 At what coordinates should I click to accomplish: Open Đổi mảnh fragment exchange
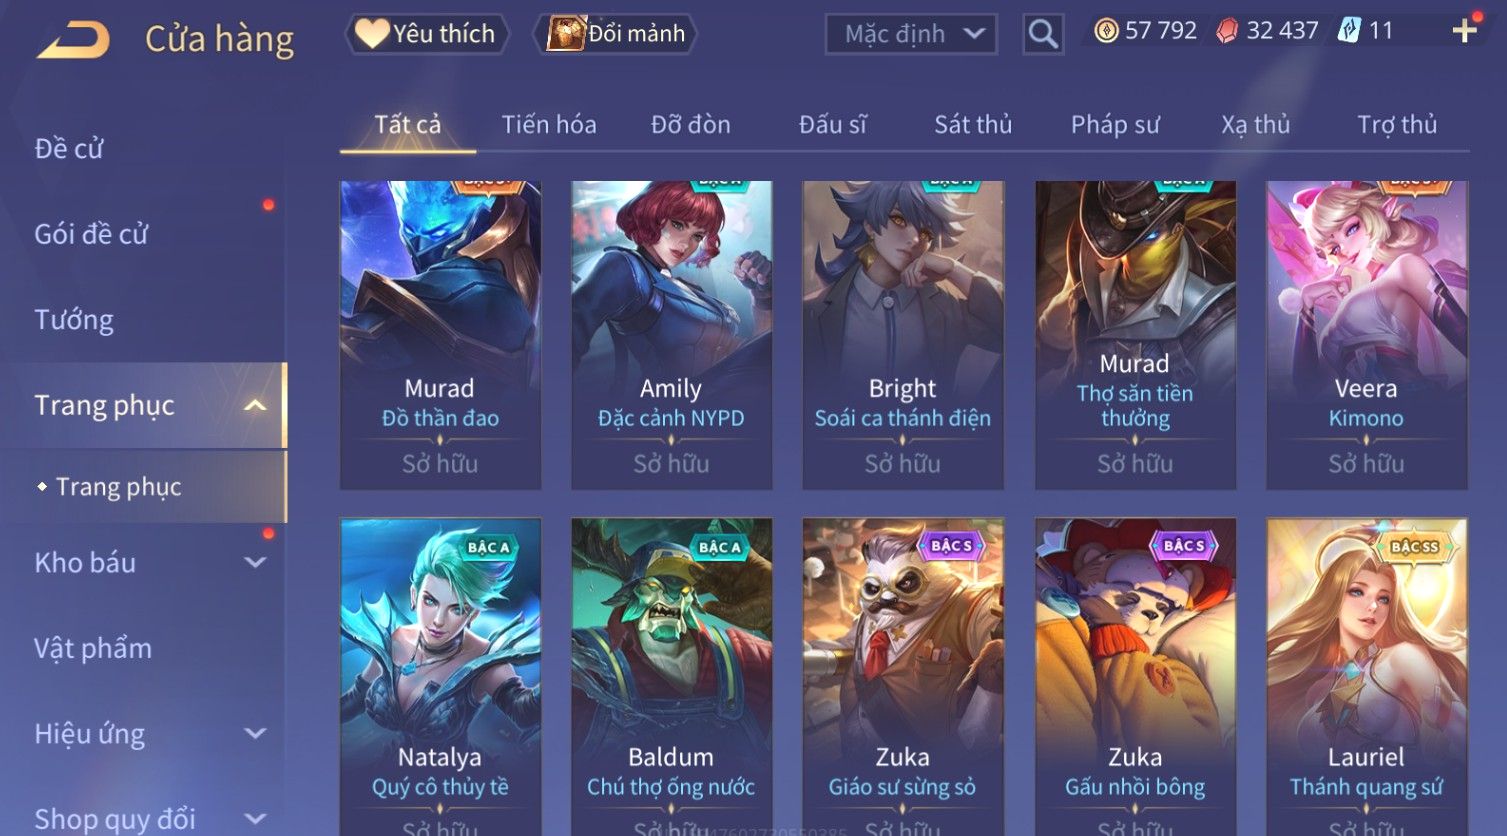(616, 34)
